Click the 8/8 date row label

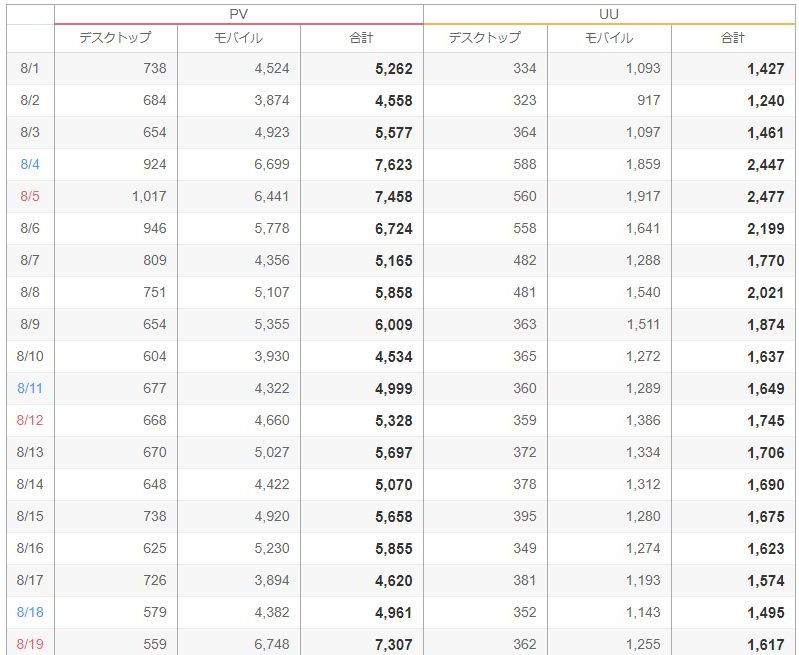pyautogui.click(x=30, y=293)
